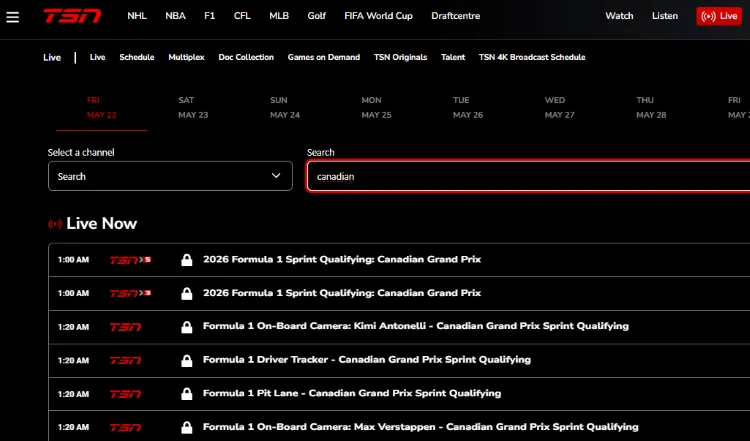The height and width of the screenshot is (441, 750).
Task: Go to TSN home via logo
Action: coord(72,16)
